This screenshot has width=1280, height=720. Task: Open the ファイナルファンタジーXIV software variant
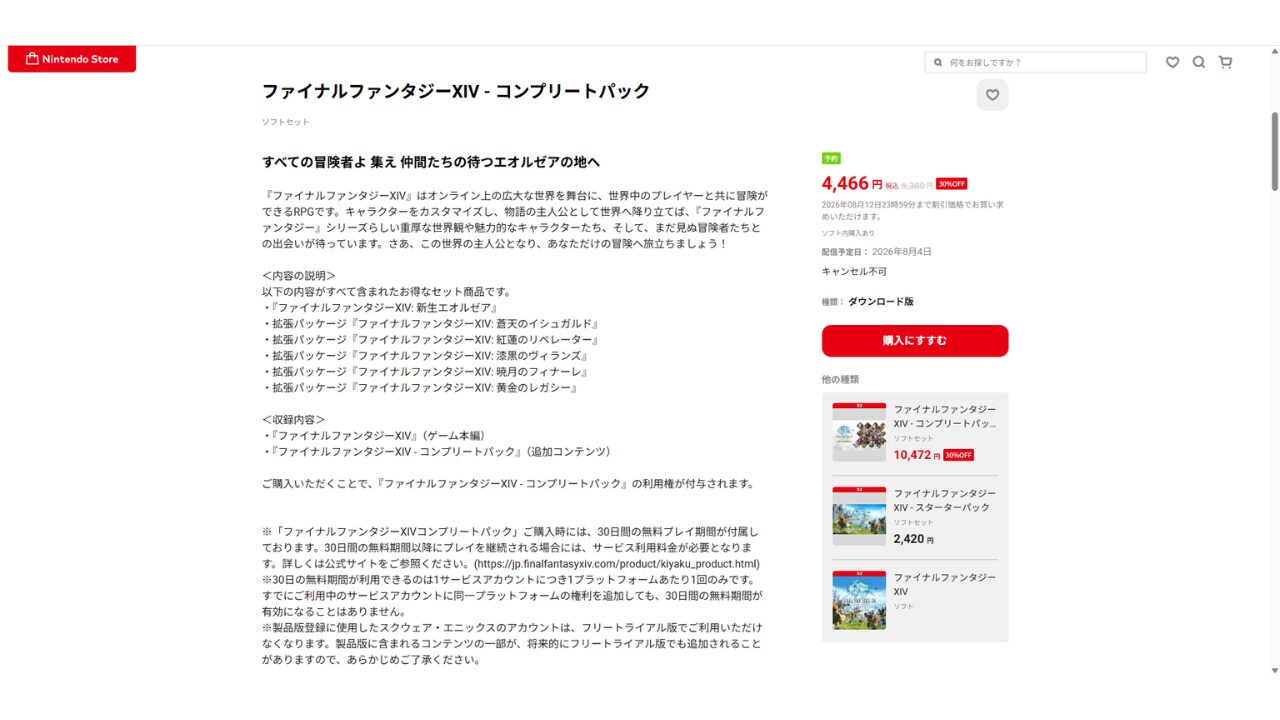point(915,601)
